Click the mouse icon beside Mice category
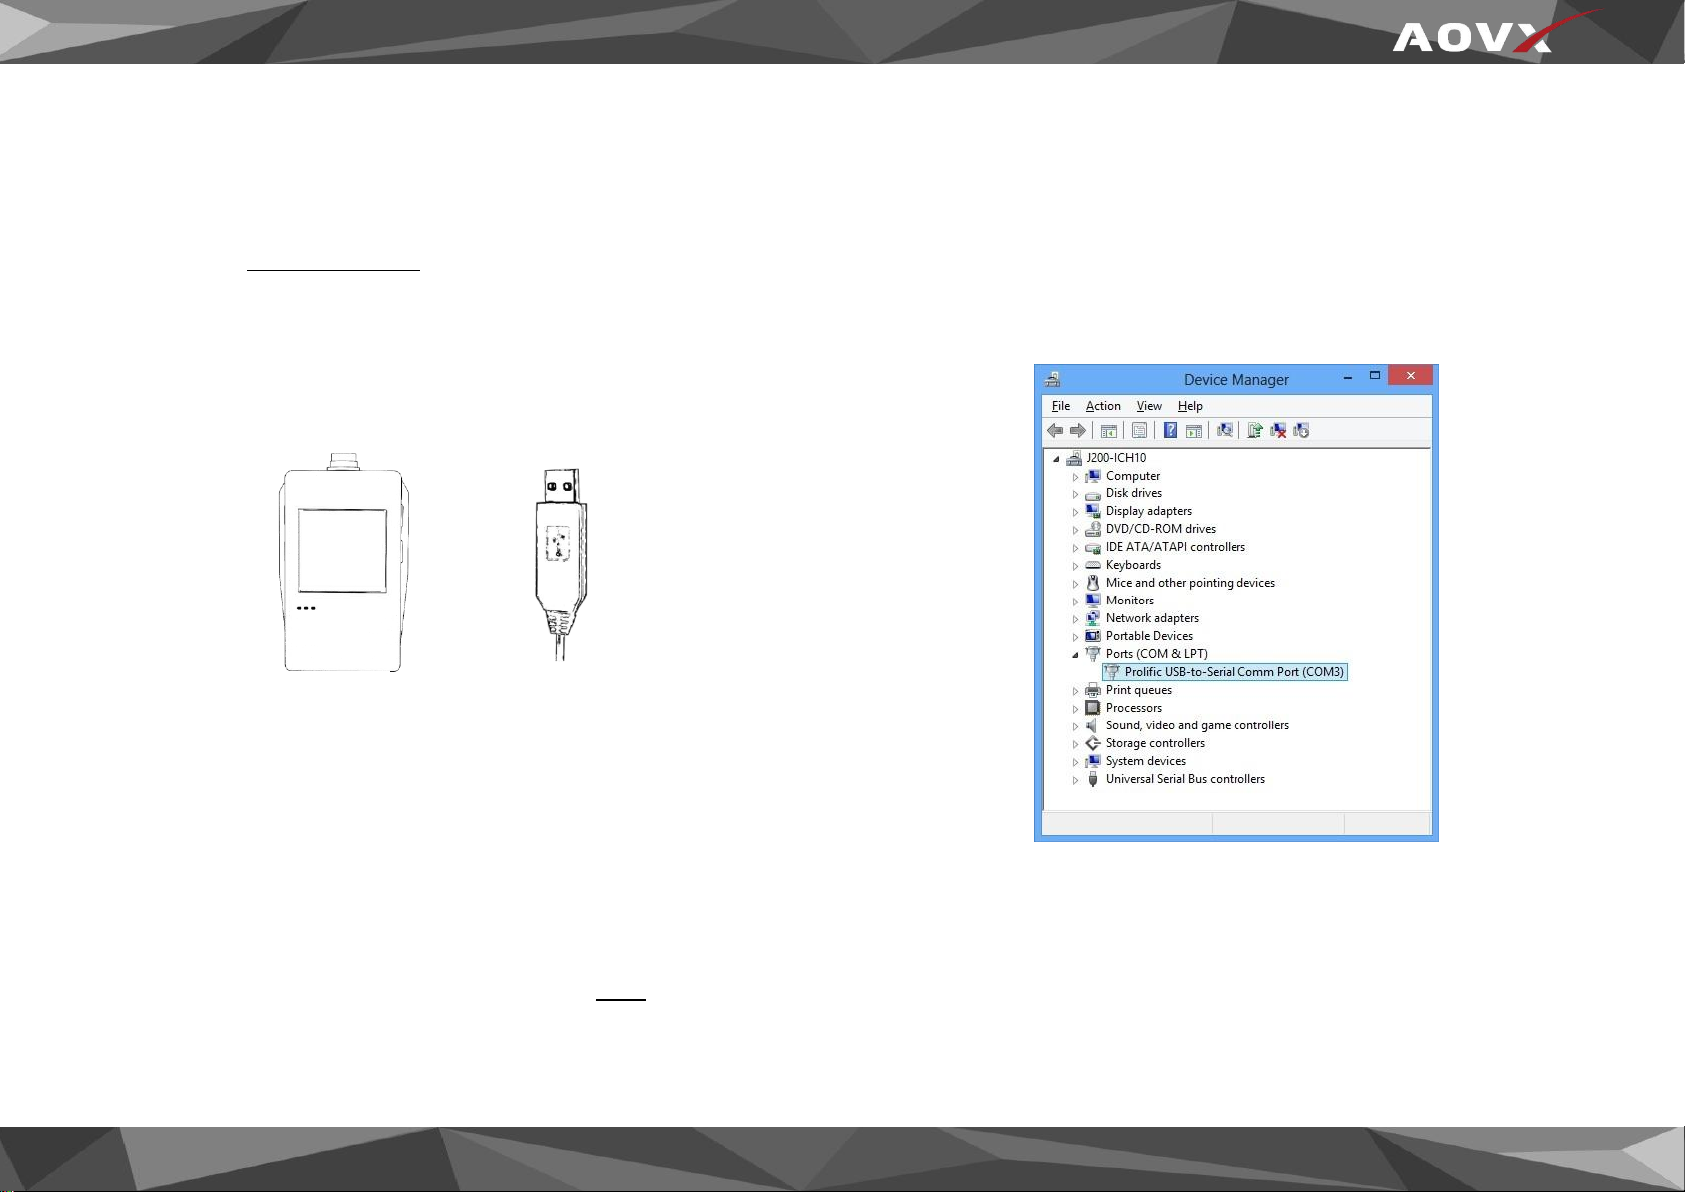The height and width of the screenshot is (1192, 1685). pos(1093,583)
